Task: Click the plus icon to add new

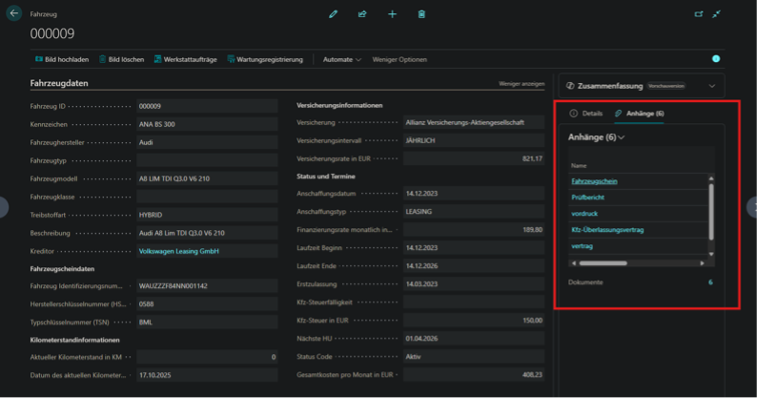Action: [392, 14]
